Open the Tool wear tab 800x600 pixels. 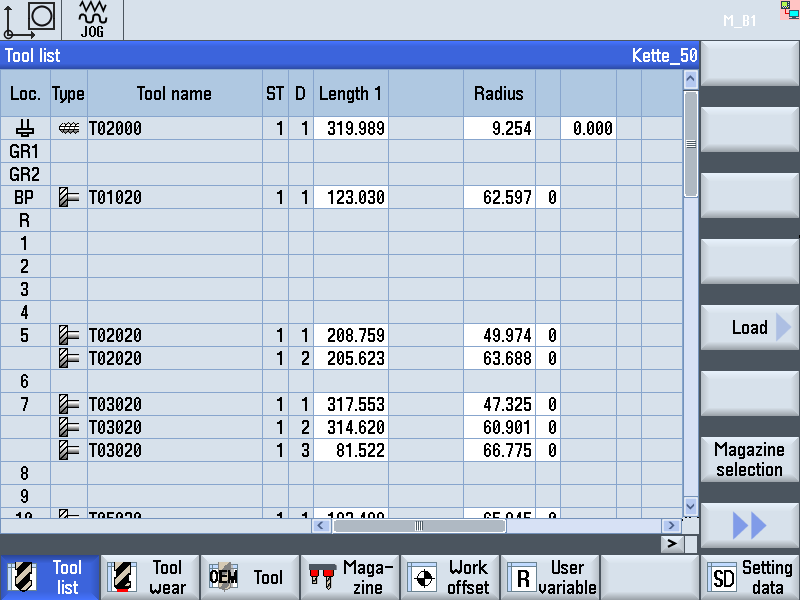click(x=150, y=577)
